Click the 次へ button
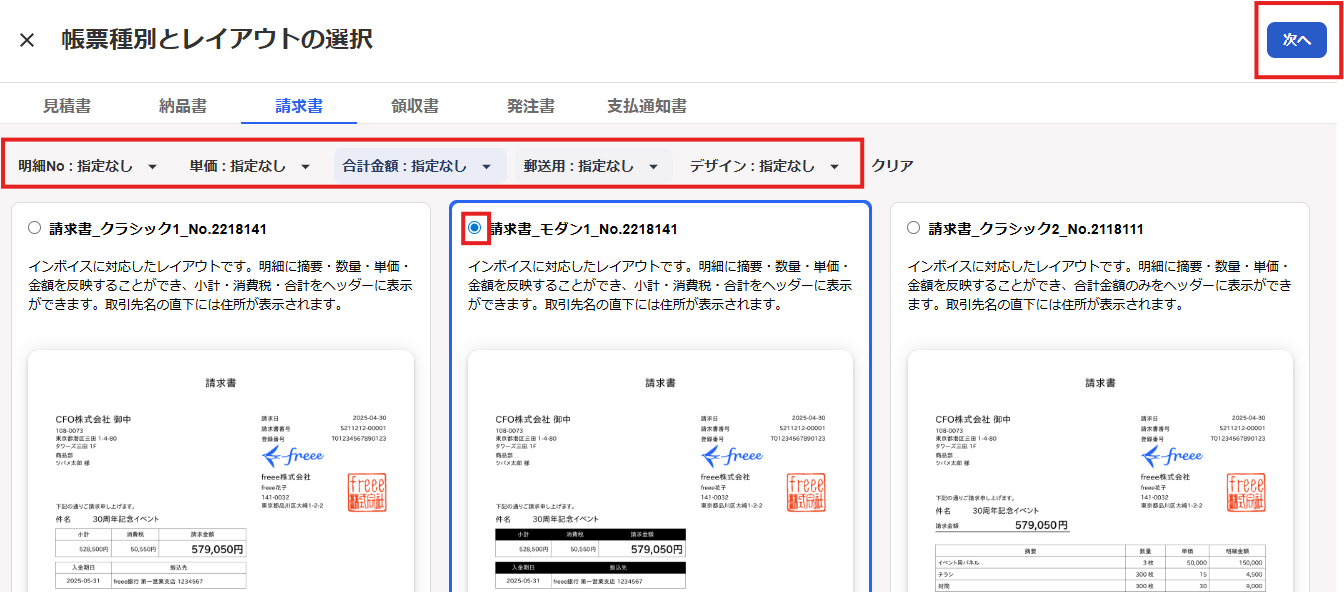Screen dimensions: 1344x592 (x=1296, y=39)
